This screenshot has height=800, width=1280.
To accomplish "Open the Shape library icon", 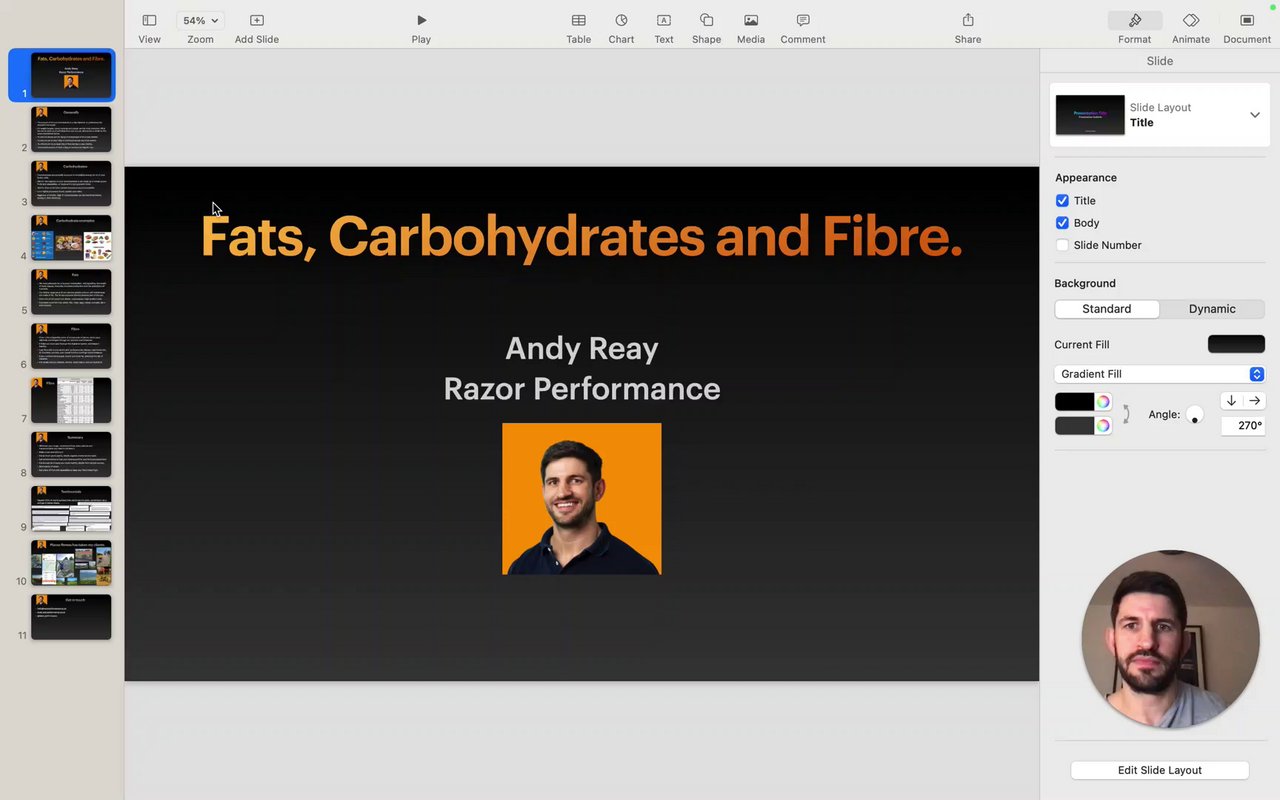I will pyautogui.click(x=706, y=20).
